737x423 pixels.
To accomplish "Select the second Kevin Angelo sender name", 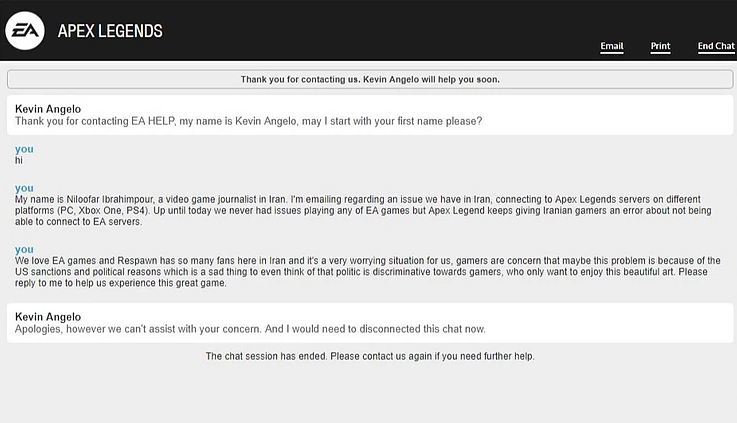I will [48, 316].
